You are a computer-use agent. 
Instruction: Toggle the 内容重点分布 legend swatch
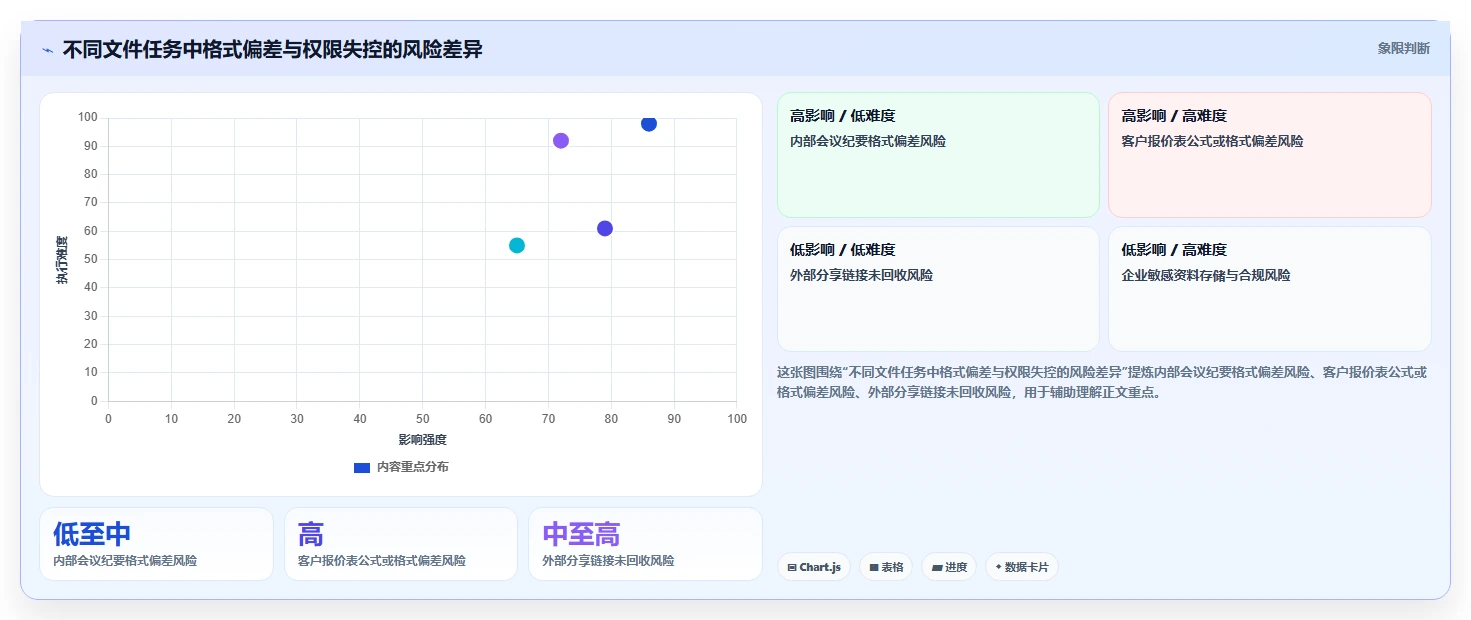pyautogui.click(x=362, y=467)
